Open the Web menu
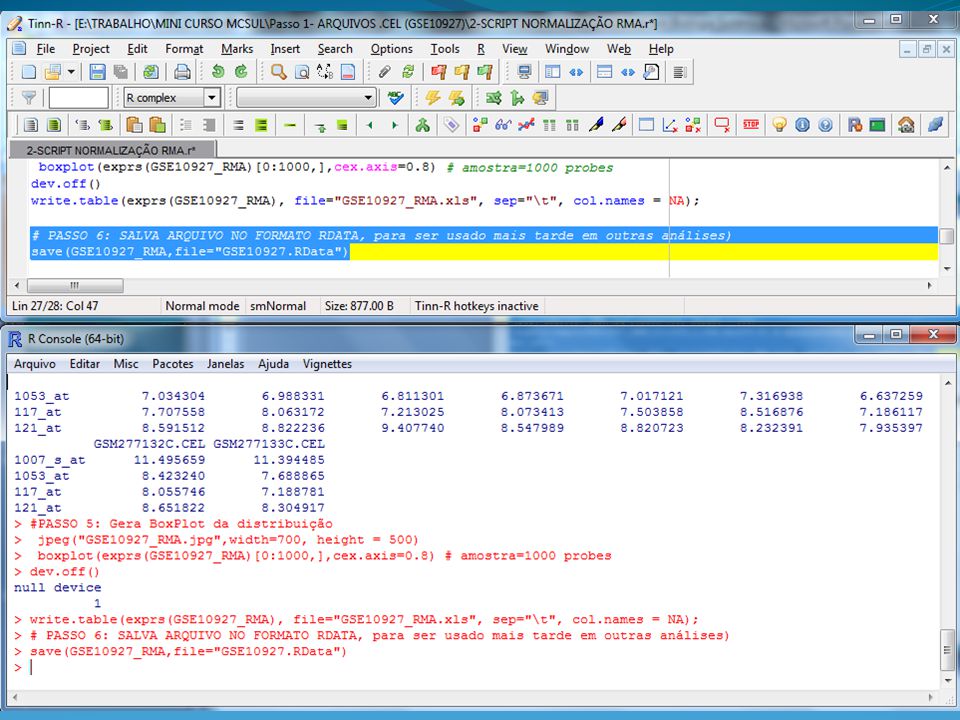 618,49
